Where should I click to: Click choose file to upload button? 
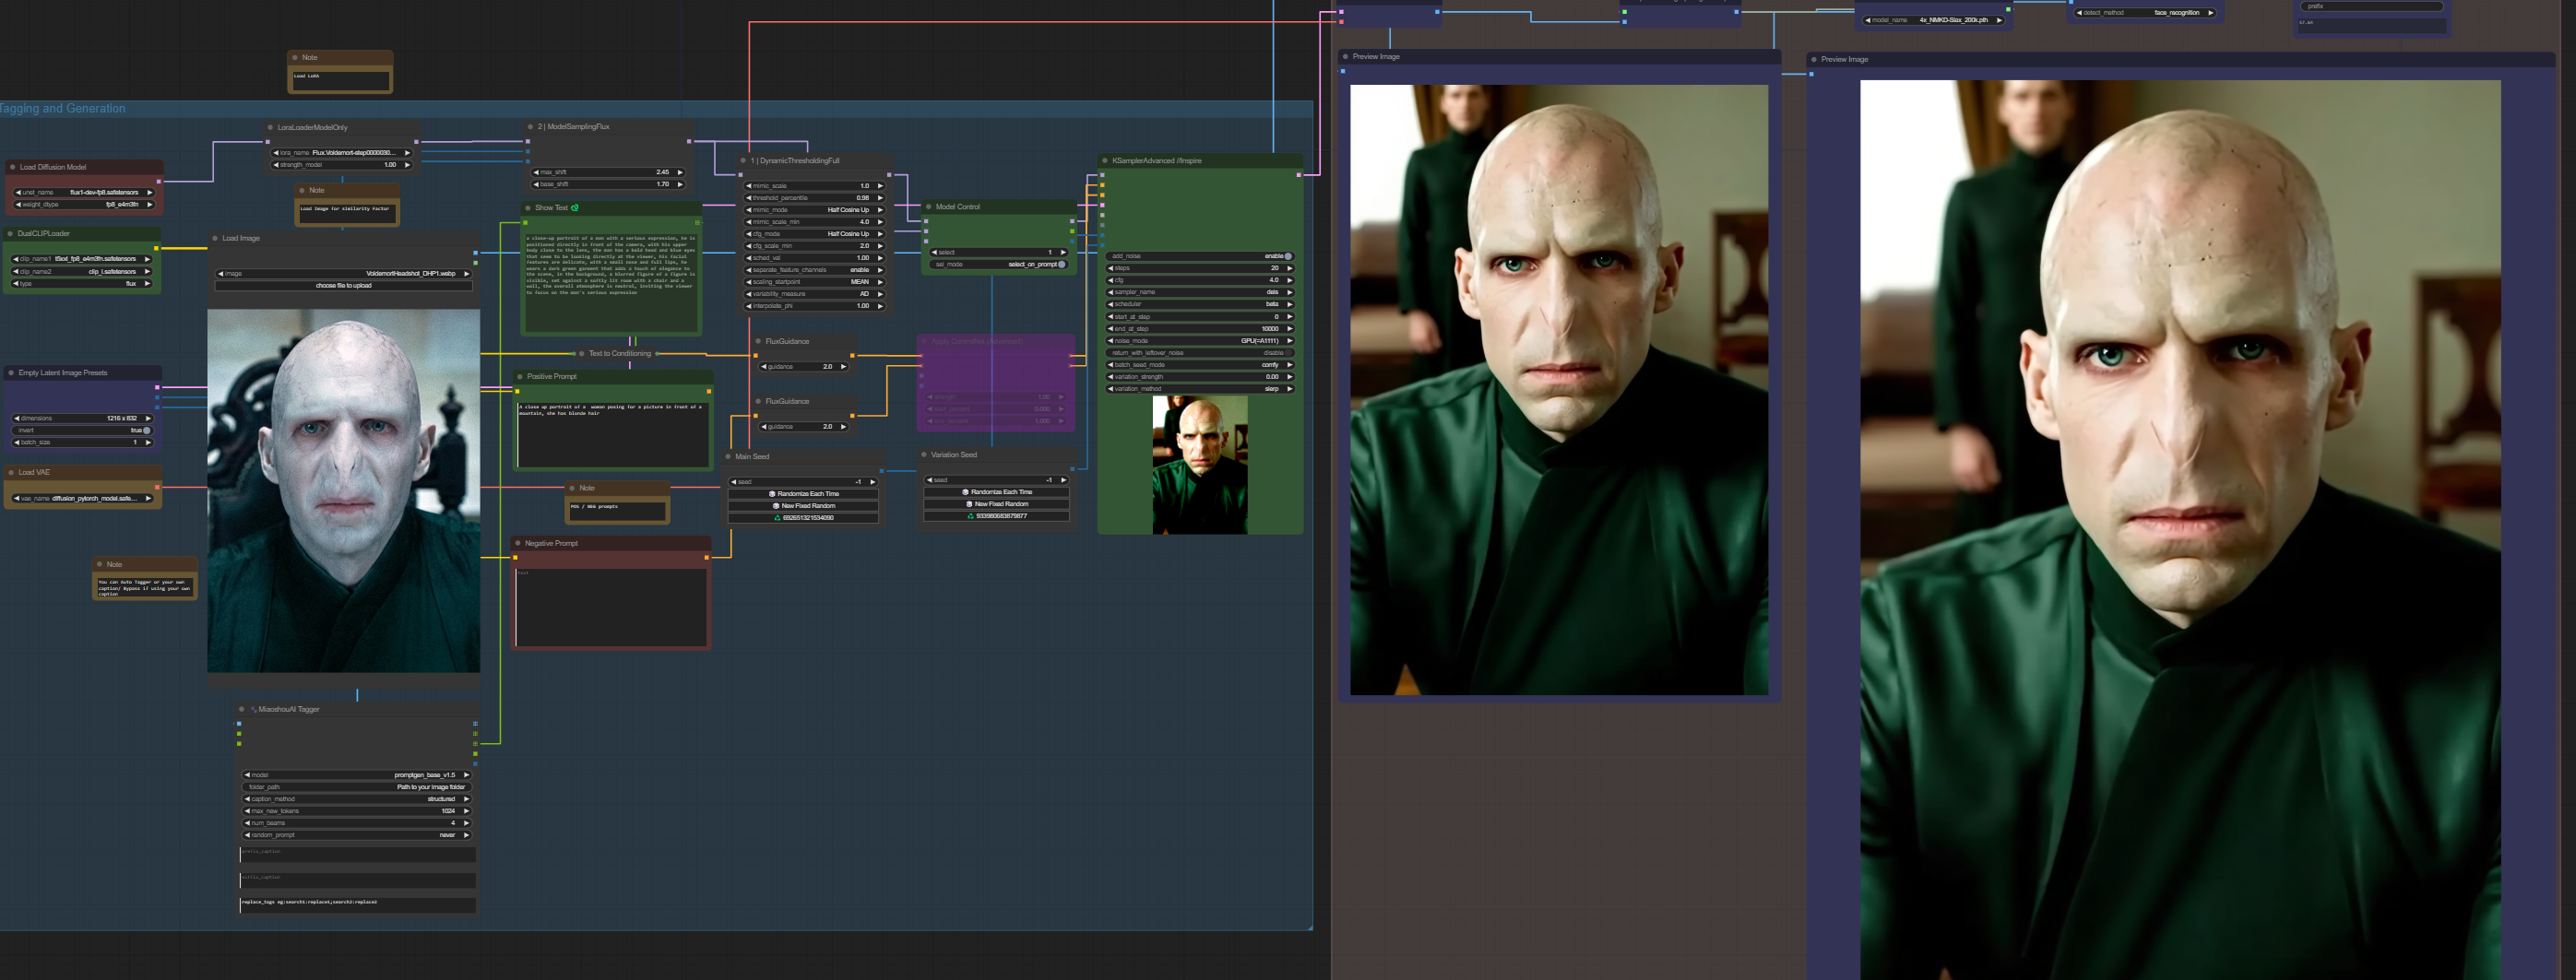tap(343, 286)
